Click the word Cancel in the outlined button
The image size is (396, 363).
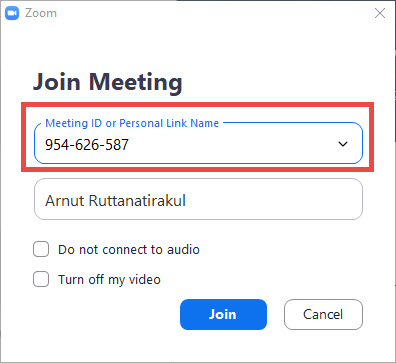tap(323, 314)
